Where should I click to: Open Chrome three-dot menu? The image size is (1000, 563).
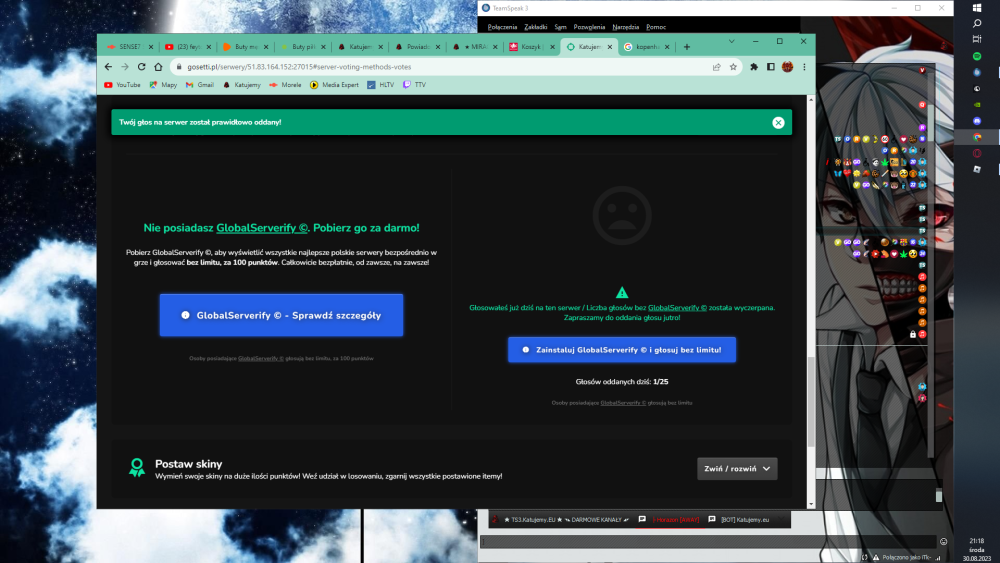[804, 67]
